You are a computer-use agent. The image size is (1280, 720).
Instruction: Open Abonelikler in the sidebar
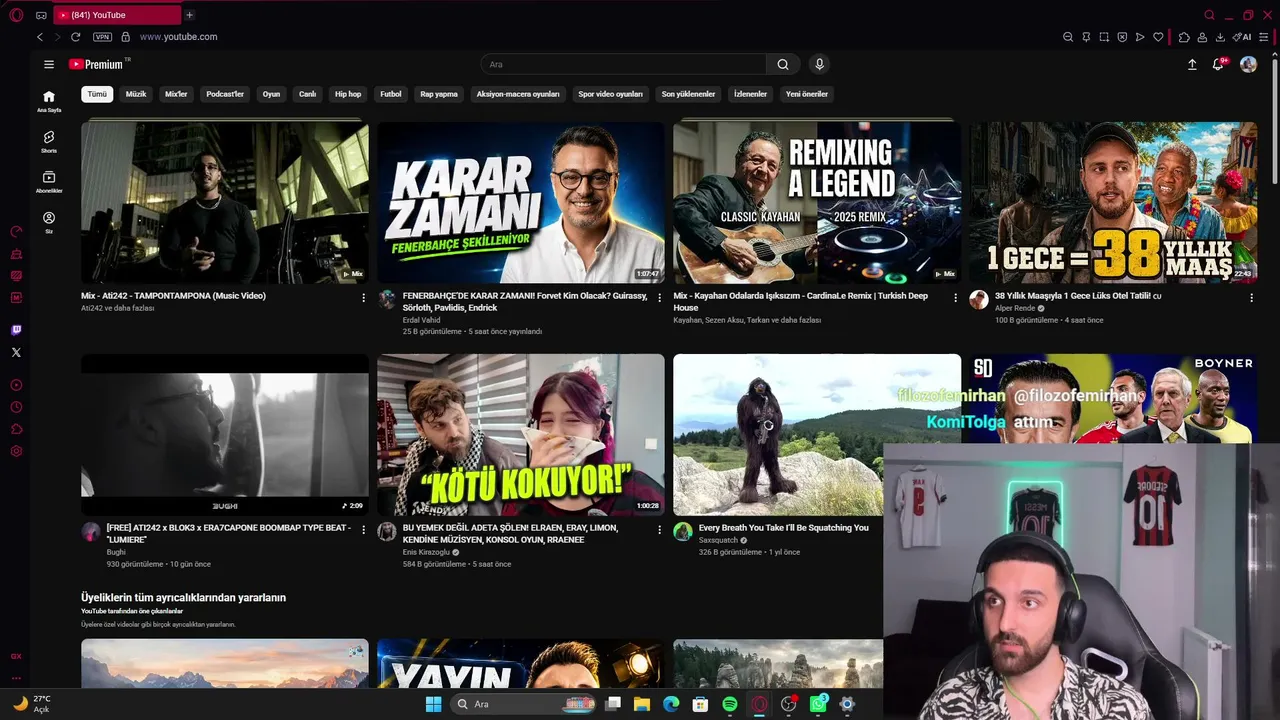point(49,181)
